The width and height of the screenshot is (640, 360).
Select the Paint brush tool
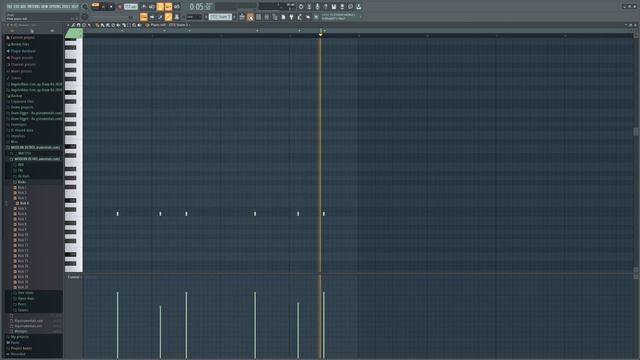[102, 25]
